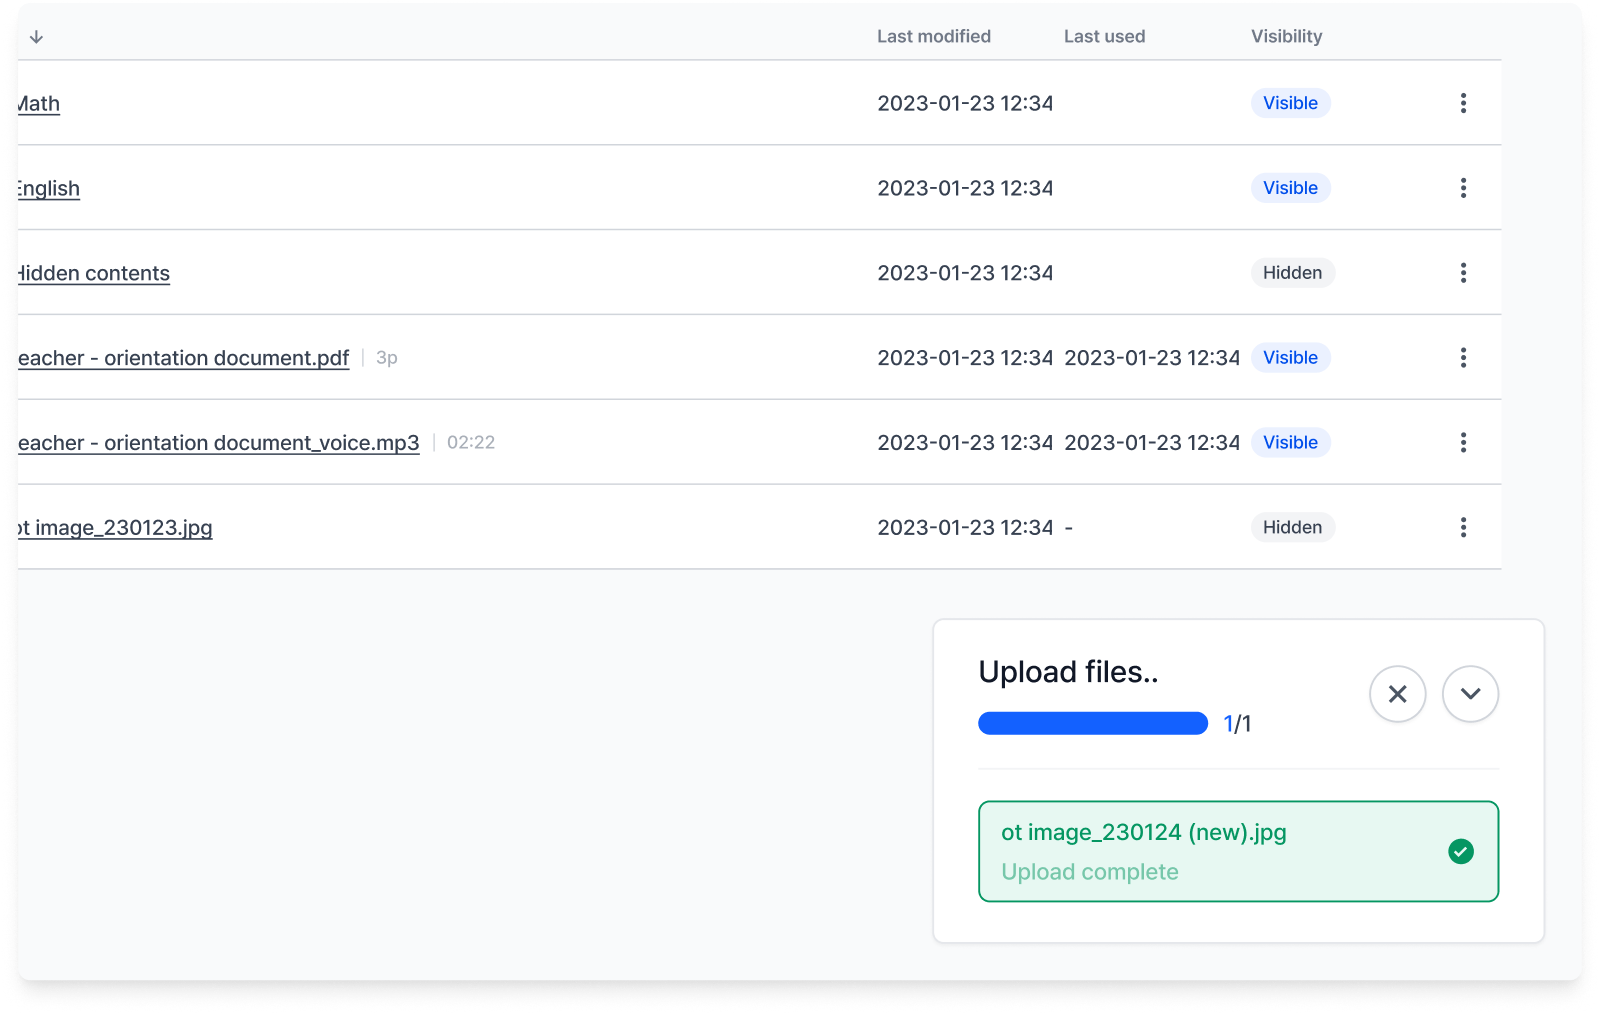Open the Math folder link
Screen dimensions: 1600x1014
(x=39, y=104)
